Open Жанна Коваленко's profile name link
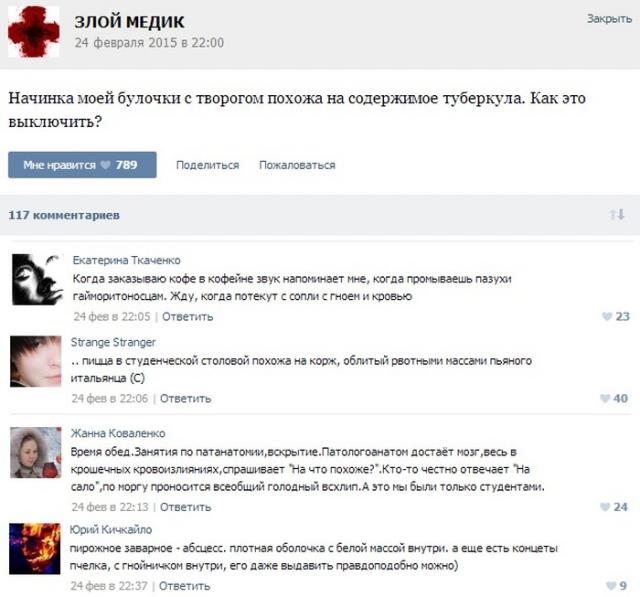This screenshot has width=640, height=597. tap(118, 433)
